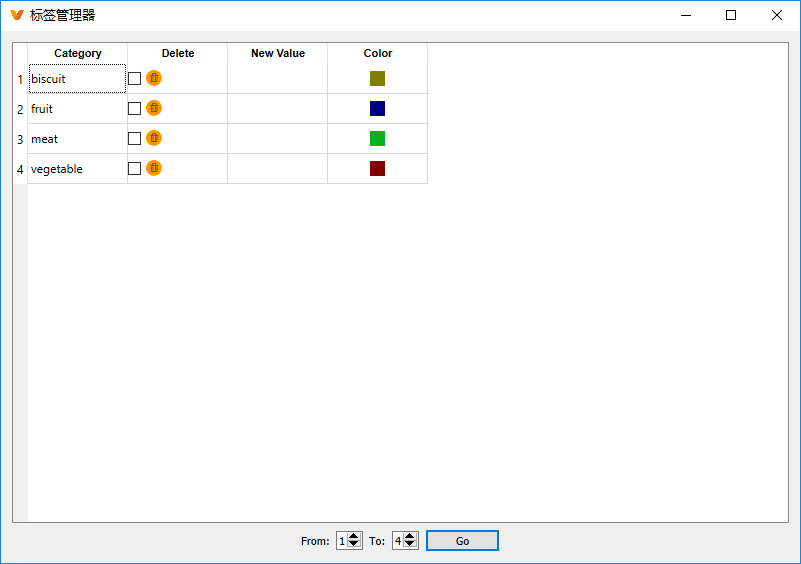Click the trash icon in the meat row

154,138
